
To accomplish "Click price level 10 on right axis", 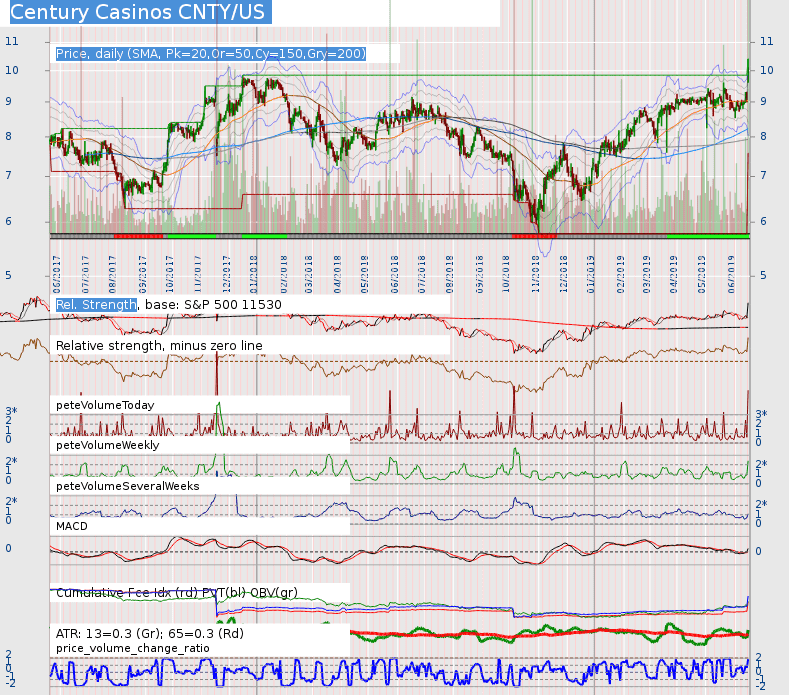I will tap(766, 70).
